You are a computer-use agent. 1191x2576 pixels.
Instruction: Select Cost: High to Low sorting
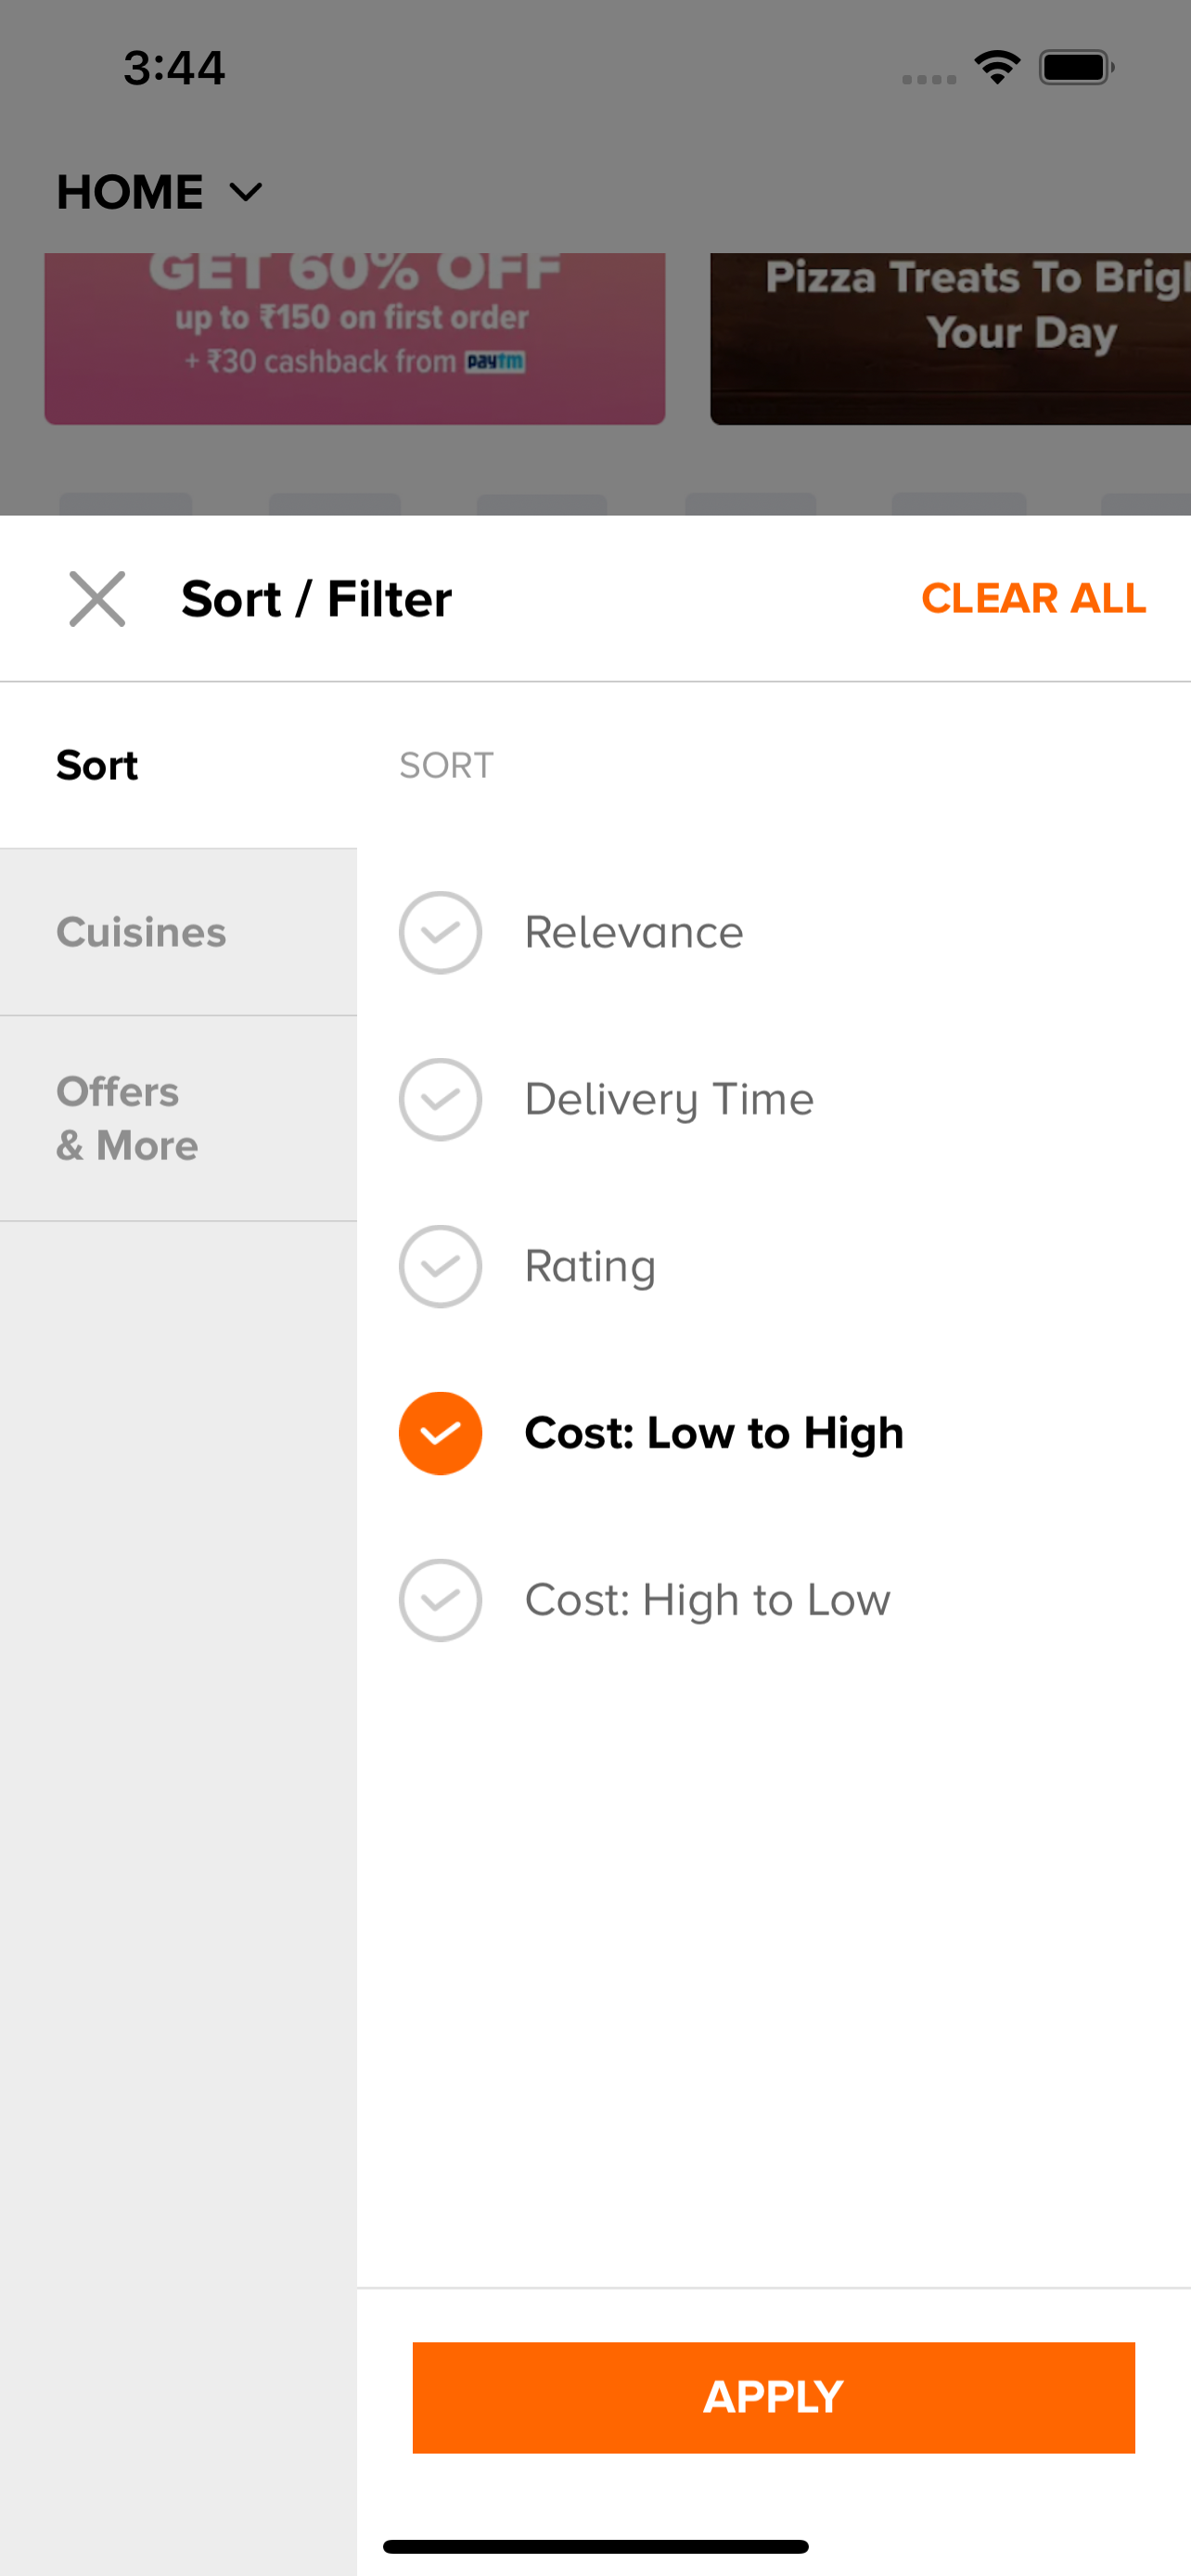(x=706, y=1600)
